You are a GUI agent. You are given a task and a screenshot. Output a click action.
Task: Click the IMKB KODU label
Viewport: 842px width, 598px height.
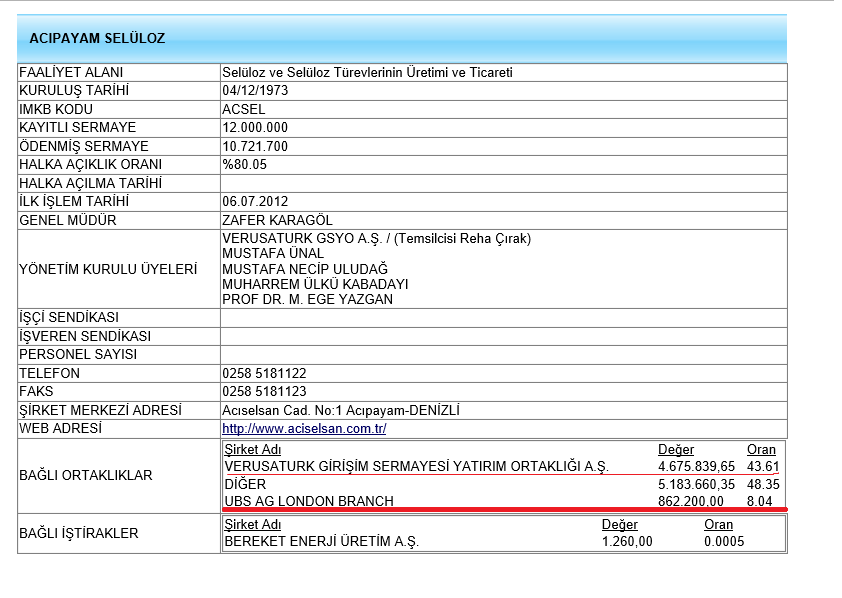[x=56, y=110]
